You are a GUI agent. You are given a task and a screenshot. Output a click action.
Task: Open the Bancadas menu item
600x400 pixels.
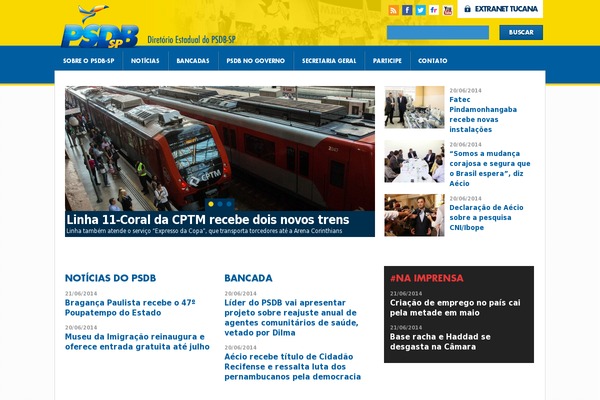point(193,60)
